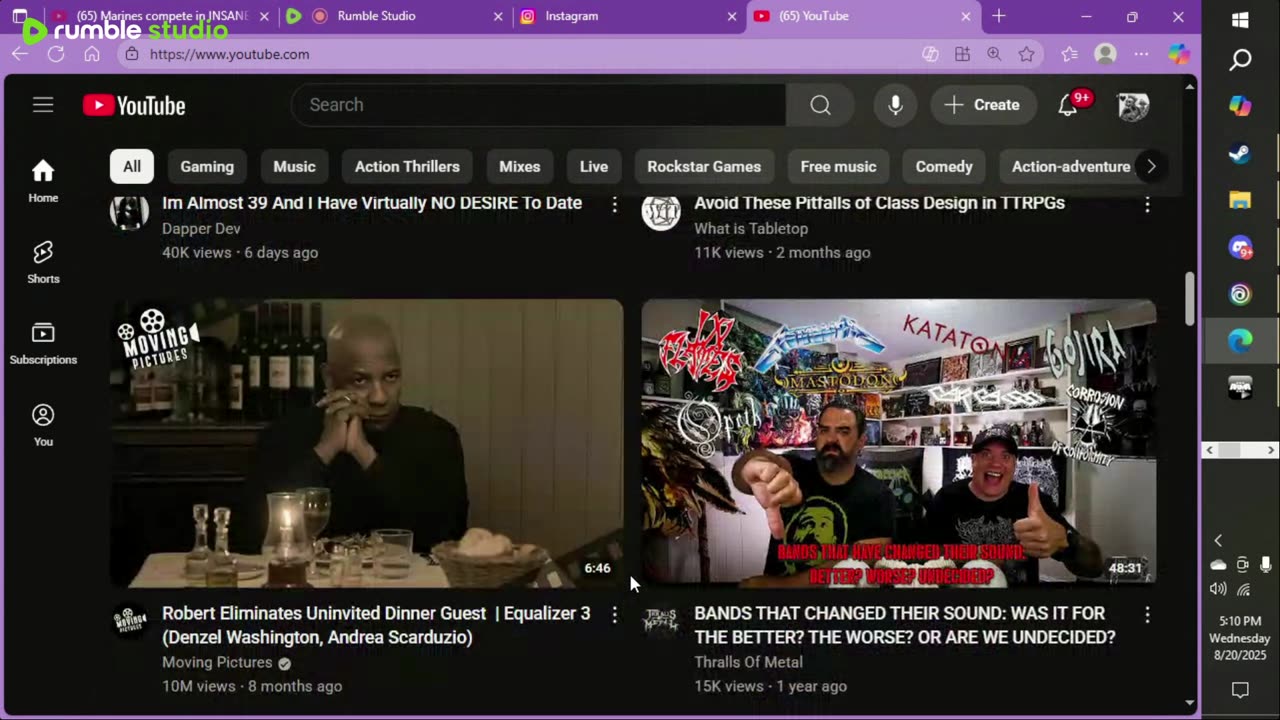Click the Thralls Of Metal channel avatar
The image size is (1280, 720).
coord(661,622)
